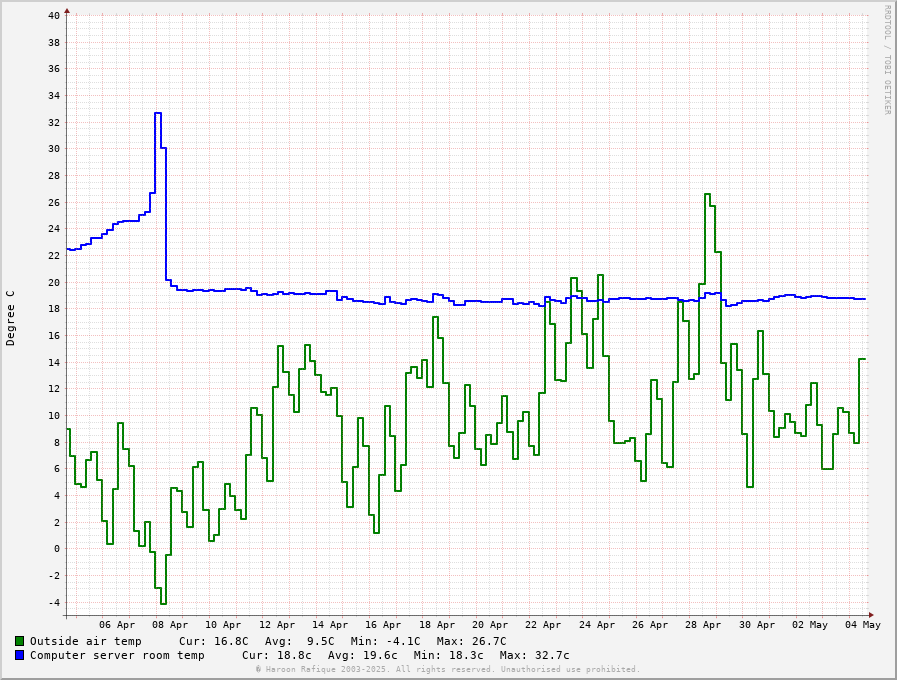Click the 20 value on the y-axis
The image size is (897, 680).
(53, 282)
